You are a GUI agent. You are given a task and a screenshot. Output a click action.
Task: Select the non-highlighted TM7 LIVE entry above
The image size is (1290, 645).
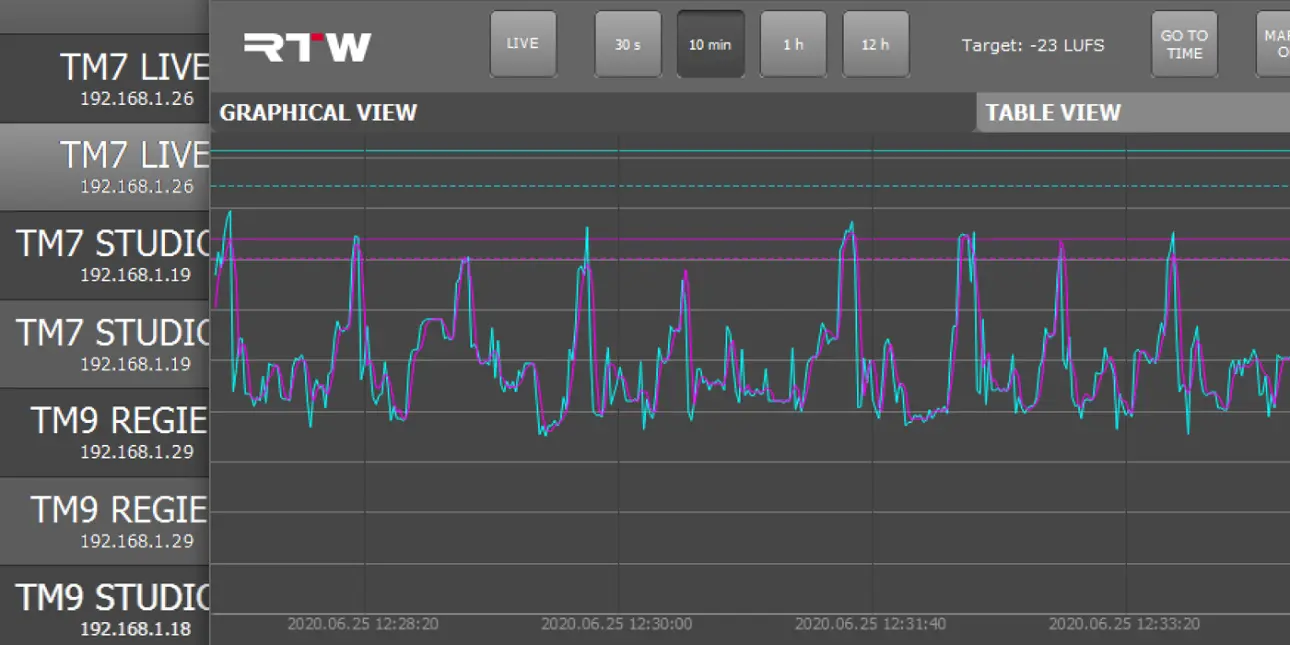tap(104, 78)
